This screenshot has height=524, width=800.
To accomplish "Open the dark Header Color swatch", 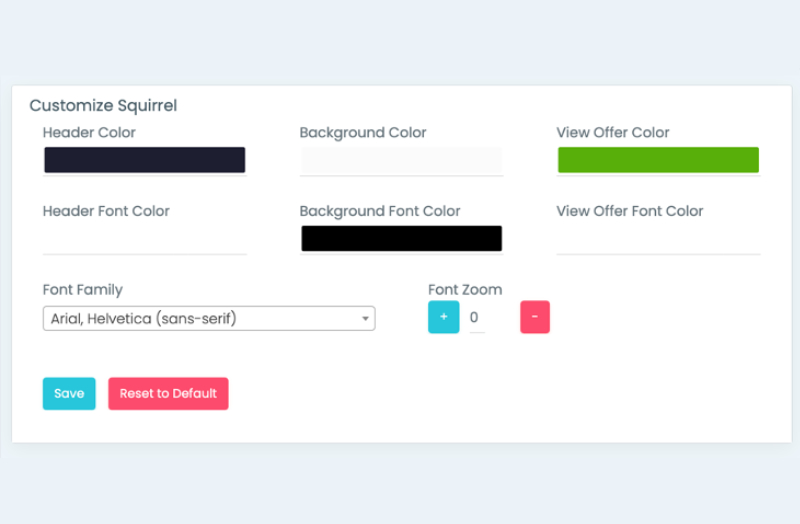I will 145,160.
